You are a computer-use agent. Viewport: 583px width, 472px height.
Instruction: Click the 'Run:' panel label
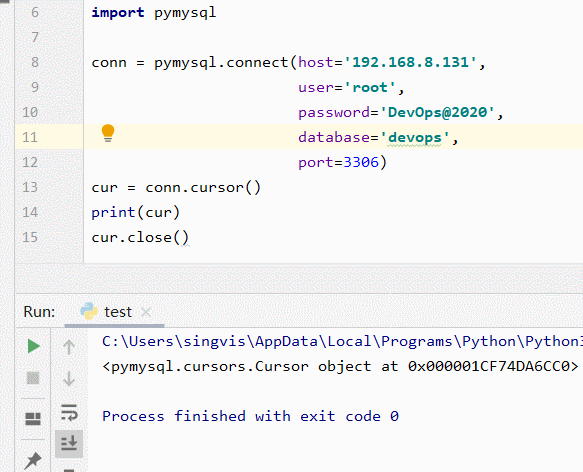39,312
